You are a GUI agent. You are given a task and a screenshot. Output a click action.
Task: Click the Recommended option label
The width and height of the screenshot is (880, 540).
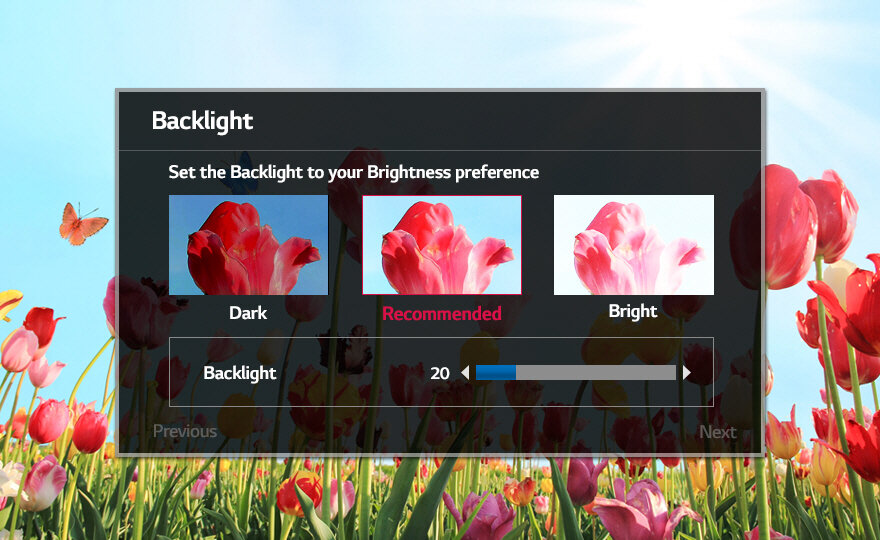(x=441, y=314)
